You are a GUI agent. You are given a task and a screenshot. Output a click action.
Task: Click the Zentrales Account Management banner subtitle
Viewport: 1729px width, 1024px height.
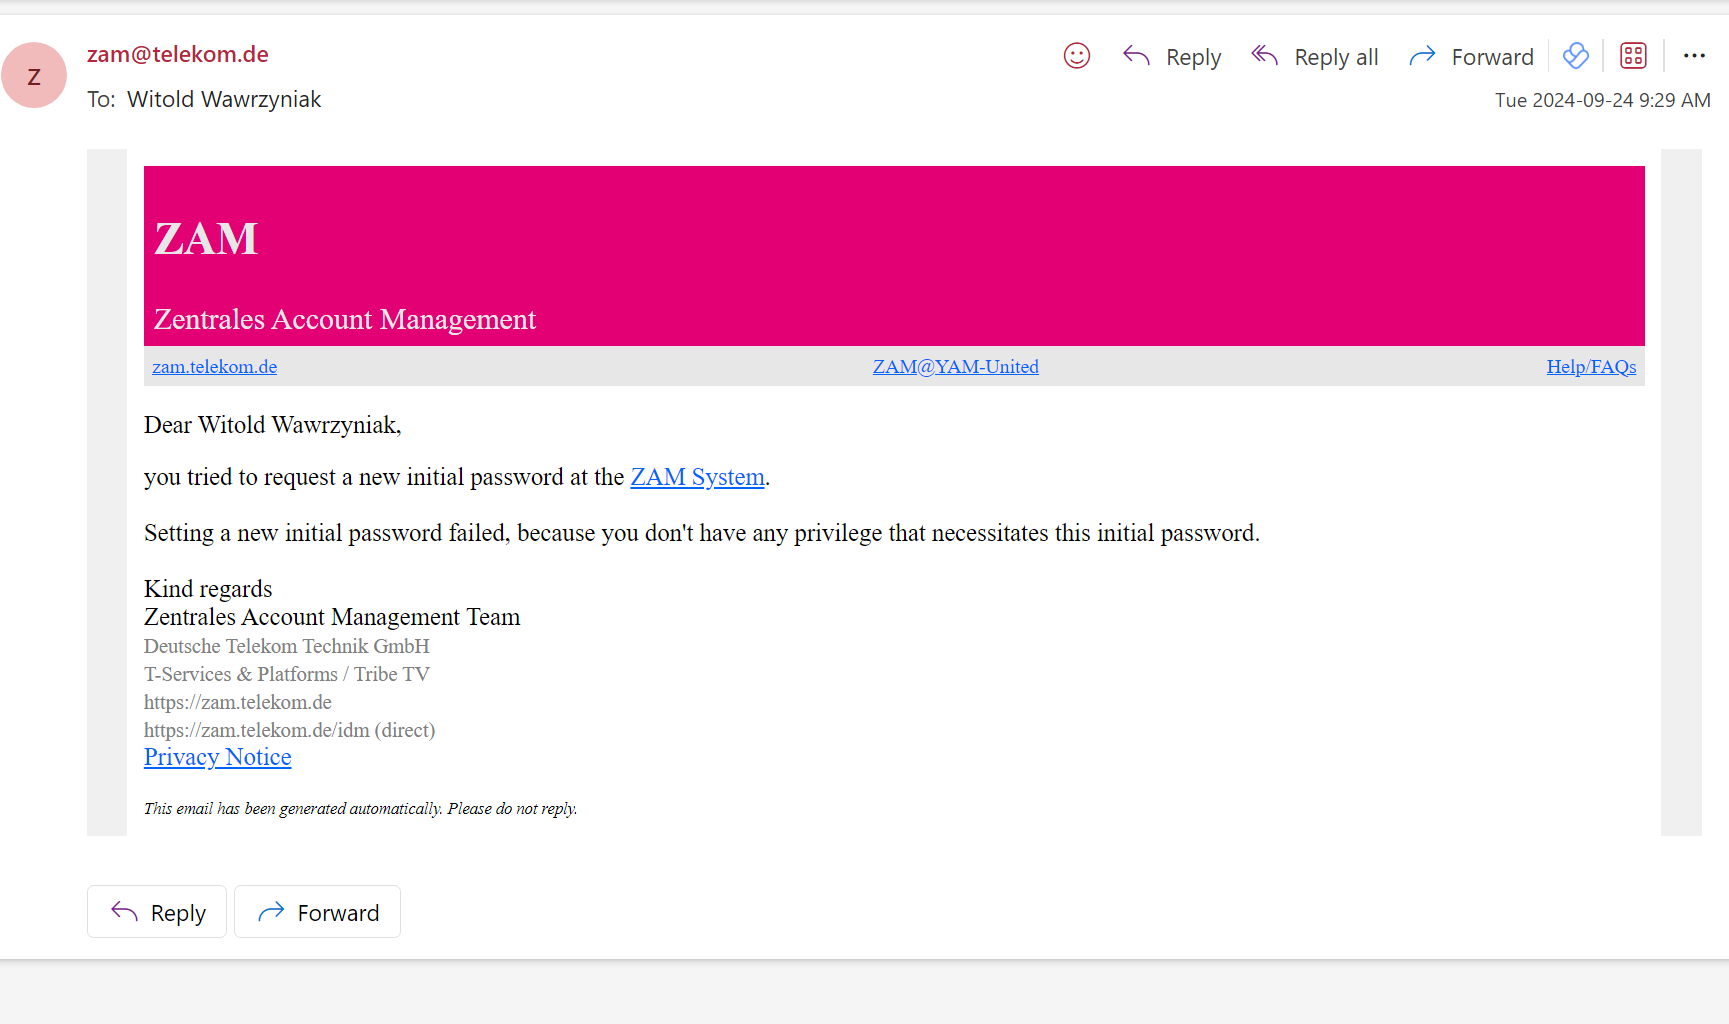345,319
